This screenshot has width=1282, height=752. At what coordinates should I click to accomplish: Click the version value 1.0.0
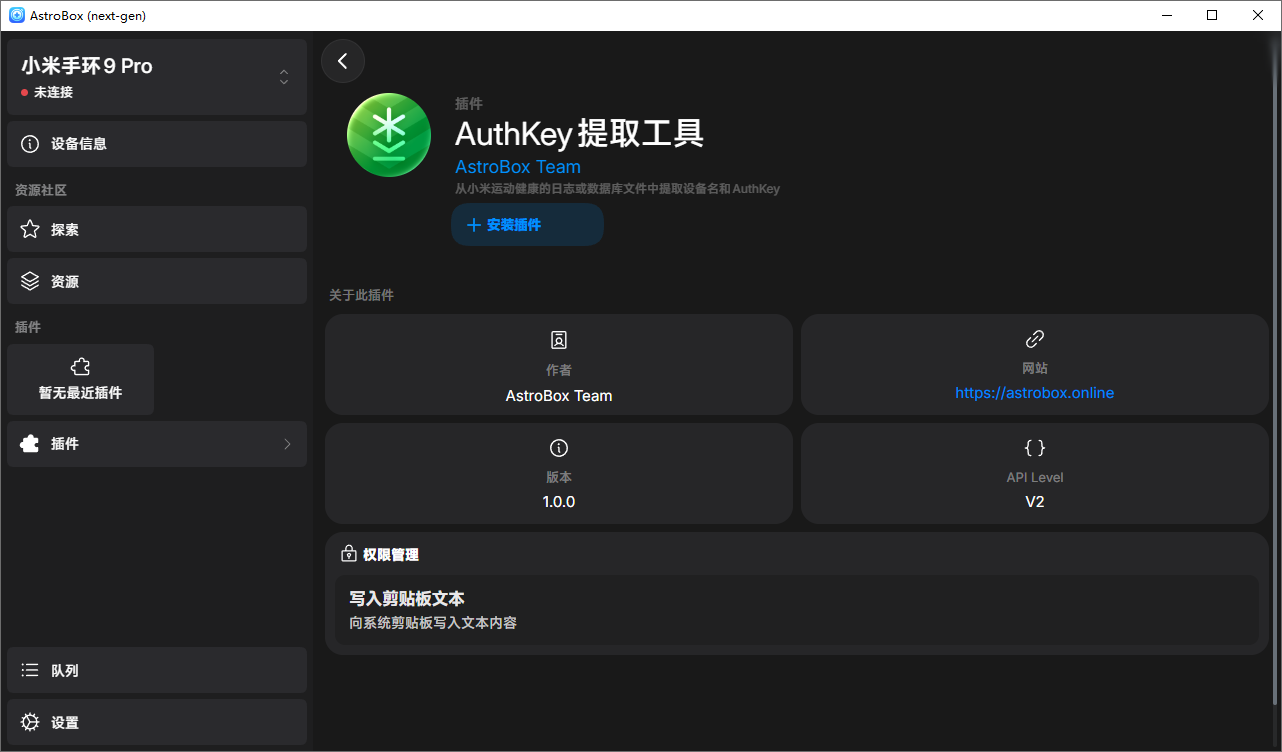pos(559,502)
